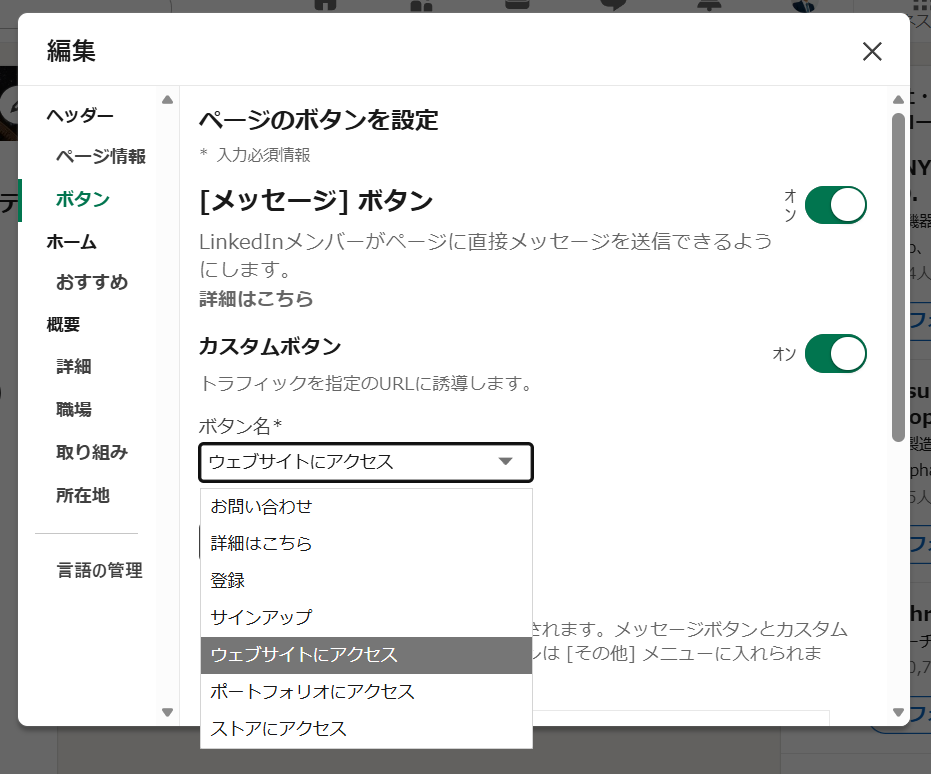
Task: Navigate to the 職場 section
Action: point(73,409)
